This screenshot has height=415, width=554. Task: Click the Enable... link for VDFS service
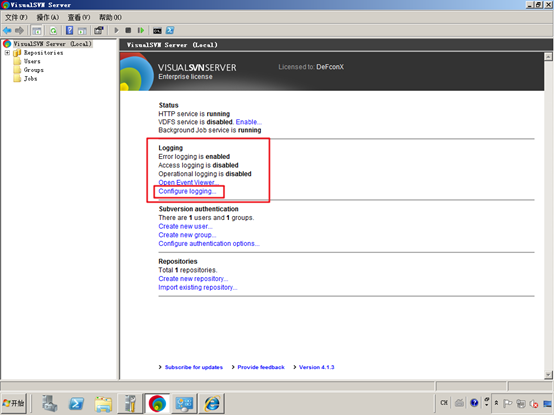(249, 122)
